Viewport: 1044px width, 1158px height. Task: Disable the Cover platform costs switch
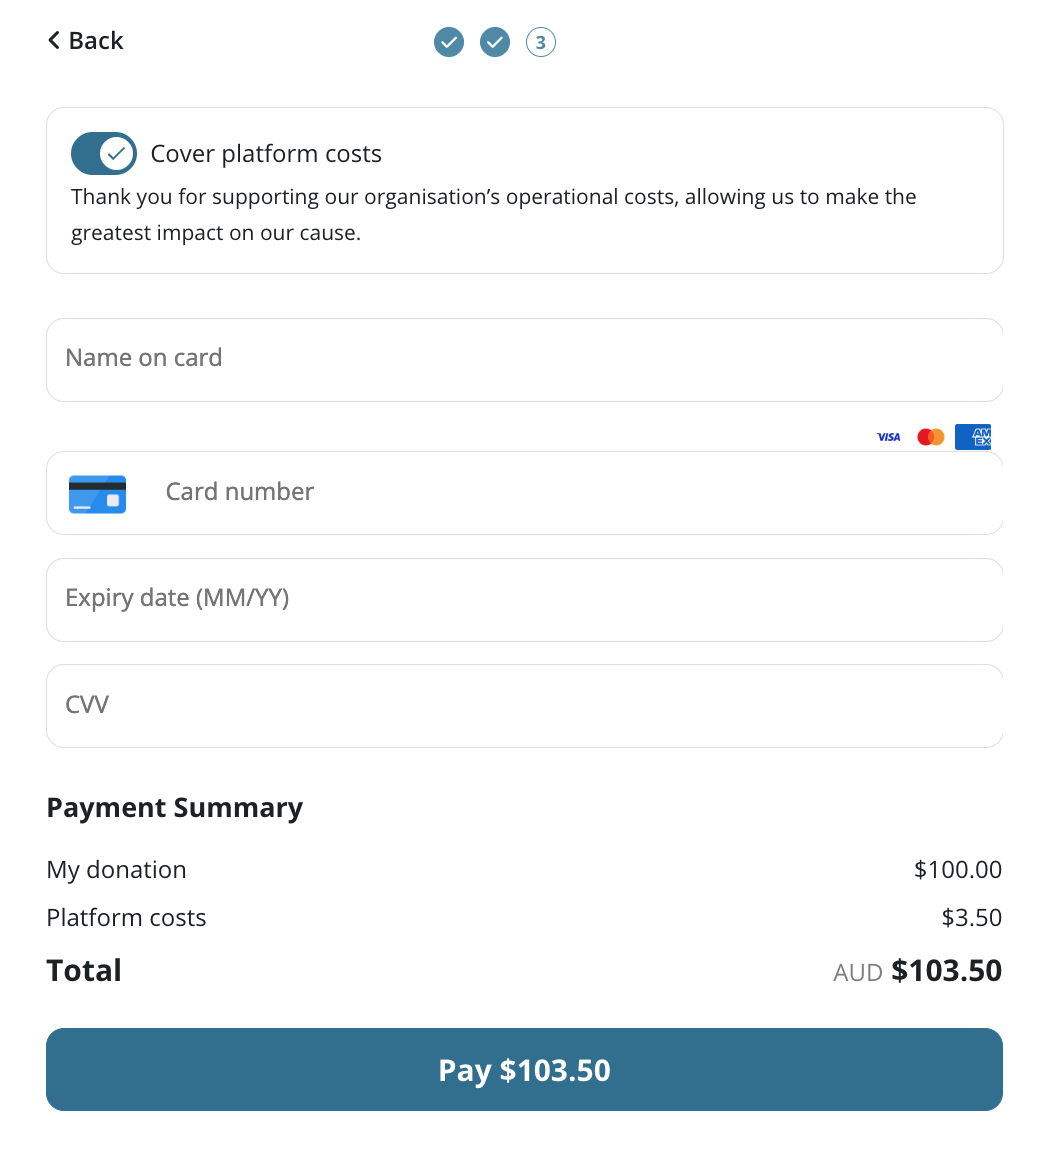[x=103, y=154]
